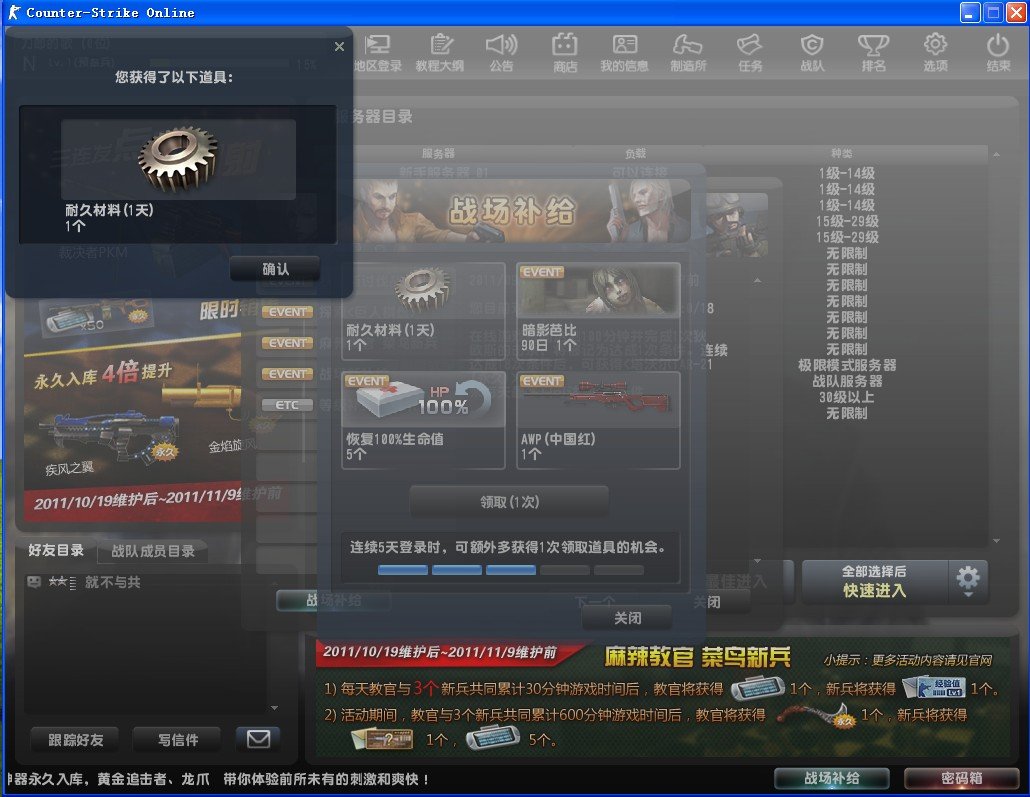Image resolution: width=1030 pixels, height=797 pixels.
Task: Open the 教程大纲 tutorial icon
Action: click(x=439, y=53)
